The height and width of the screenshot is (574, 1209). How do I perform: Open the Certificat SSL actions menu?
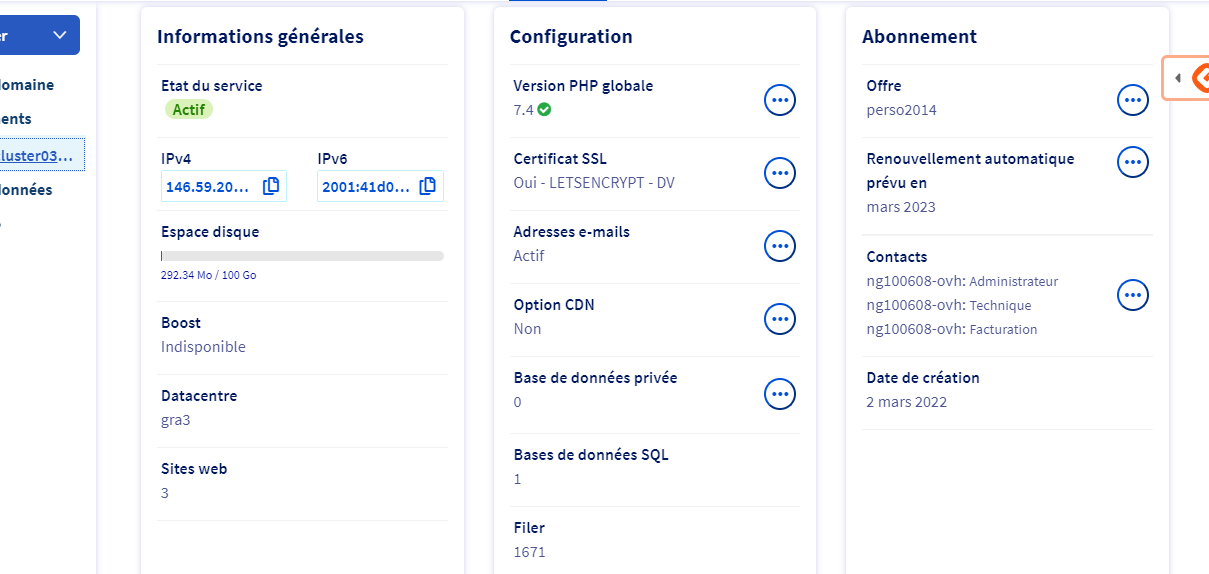(780, 173)
